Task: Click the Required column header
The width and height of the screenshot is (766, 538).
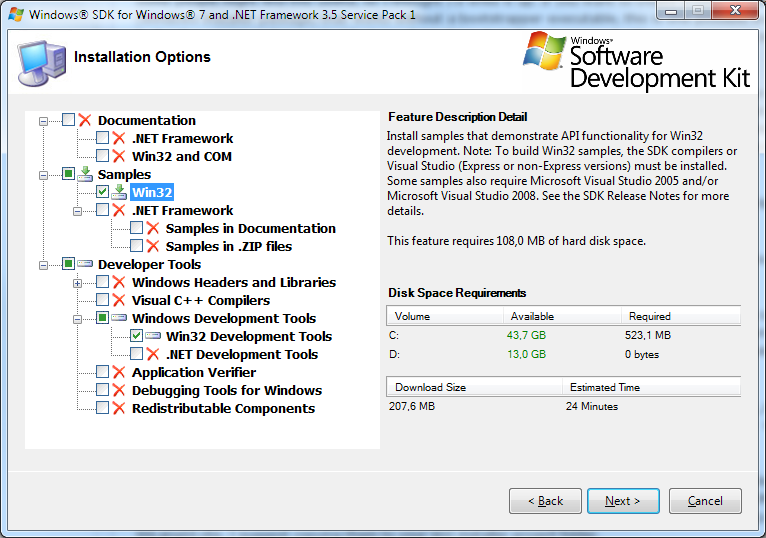Action: tap(681, 316)
